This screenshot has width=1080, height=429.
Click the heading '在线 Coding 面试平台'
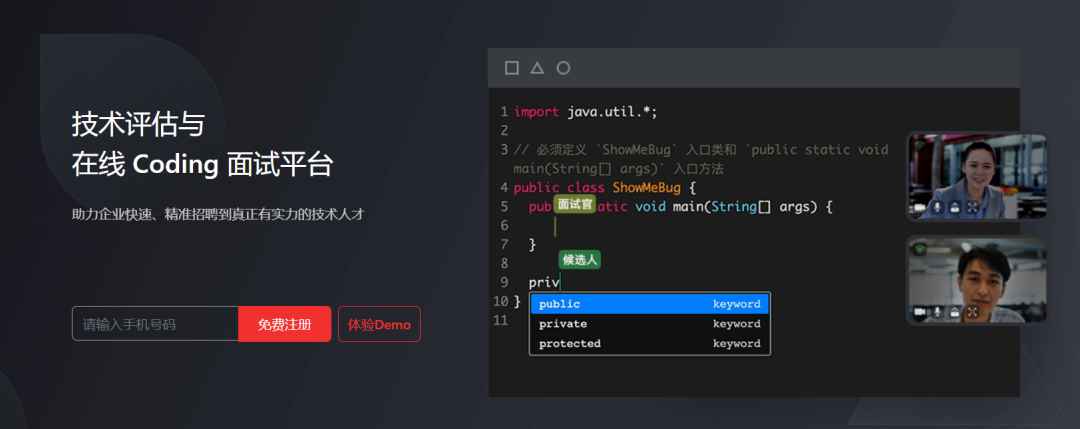(202, 165)
